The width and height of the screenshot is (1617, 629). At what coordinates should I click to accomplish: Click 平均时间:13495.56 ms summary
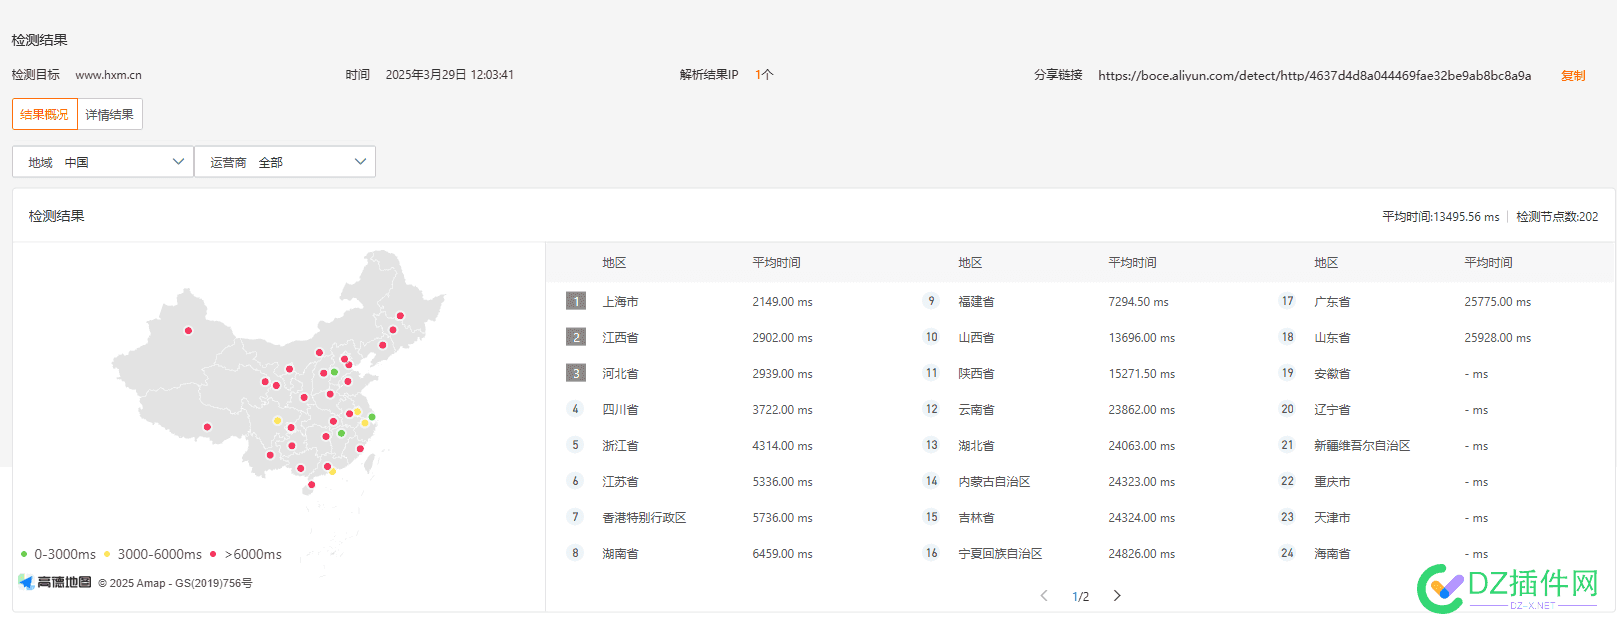coord(1441,216)
